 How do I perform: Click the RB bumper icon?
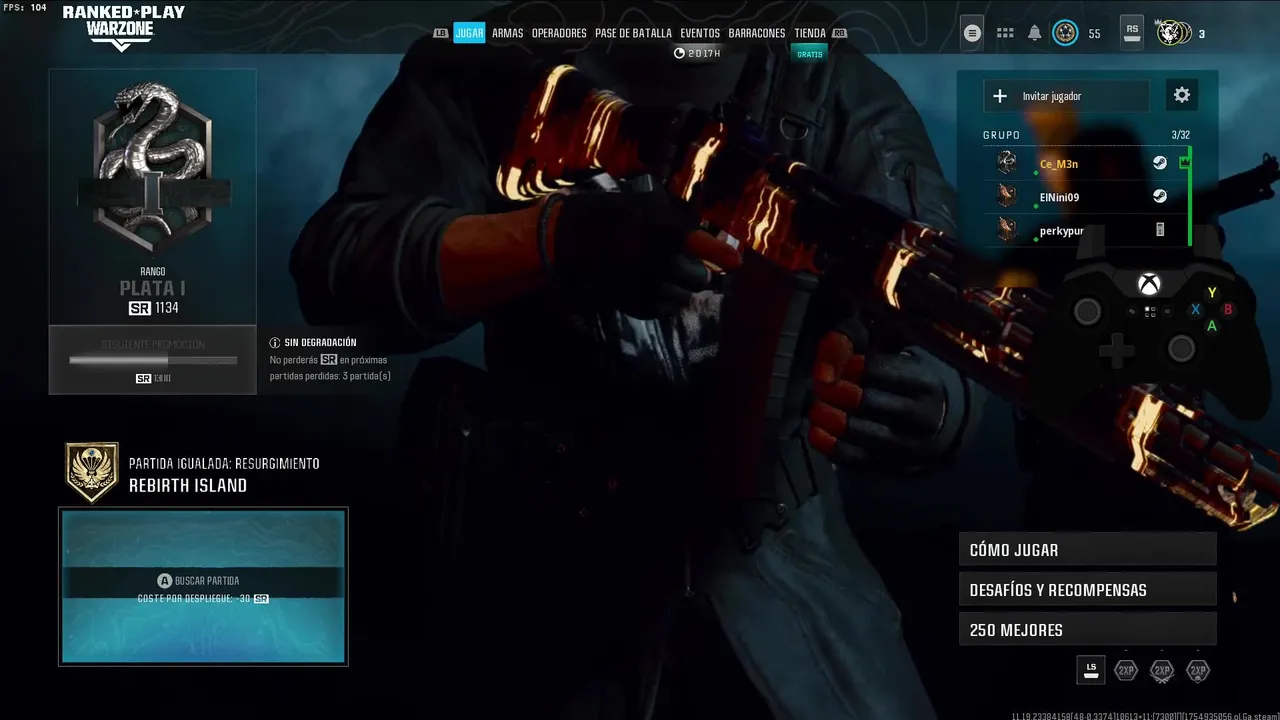click(839, 33)
